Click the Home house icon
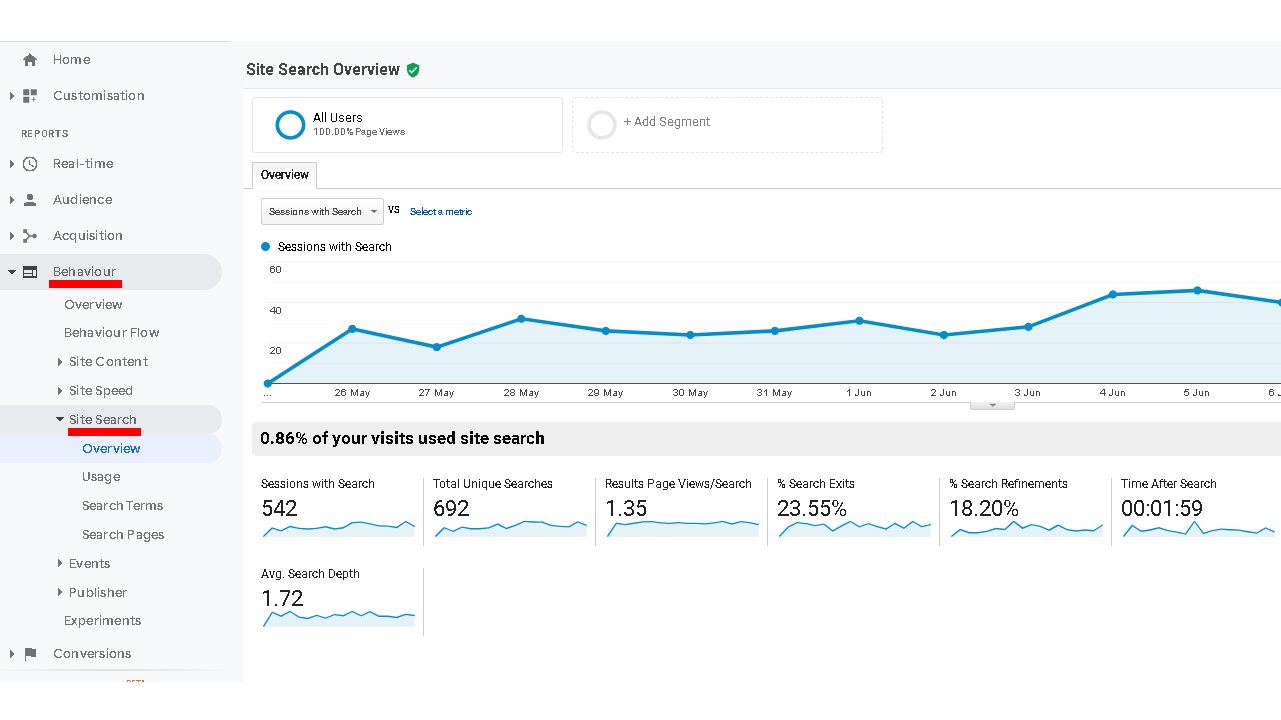1281x720 pixels. tap(30, 60)
